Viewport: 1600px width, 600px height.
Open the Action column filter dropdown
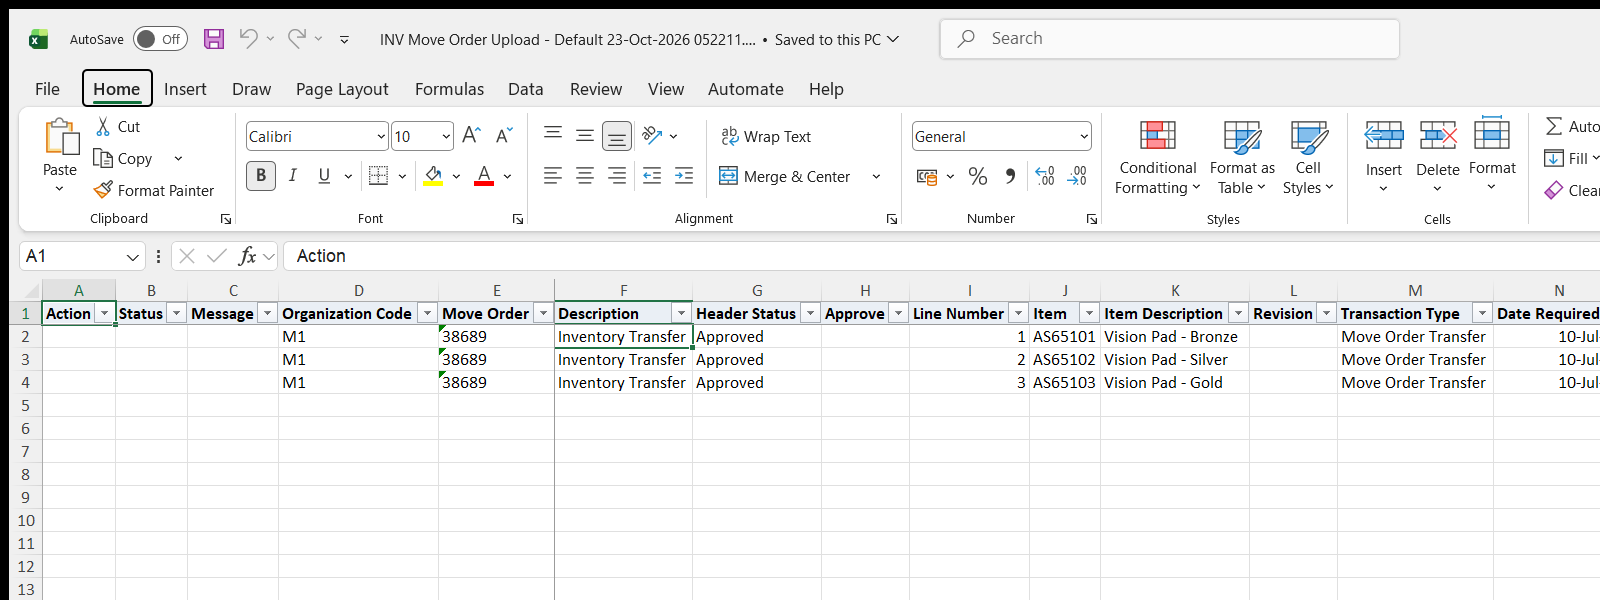pyautogui.click(x=104, y=313)
